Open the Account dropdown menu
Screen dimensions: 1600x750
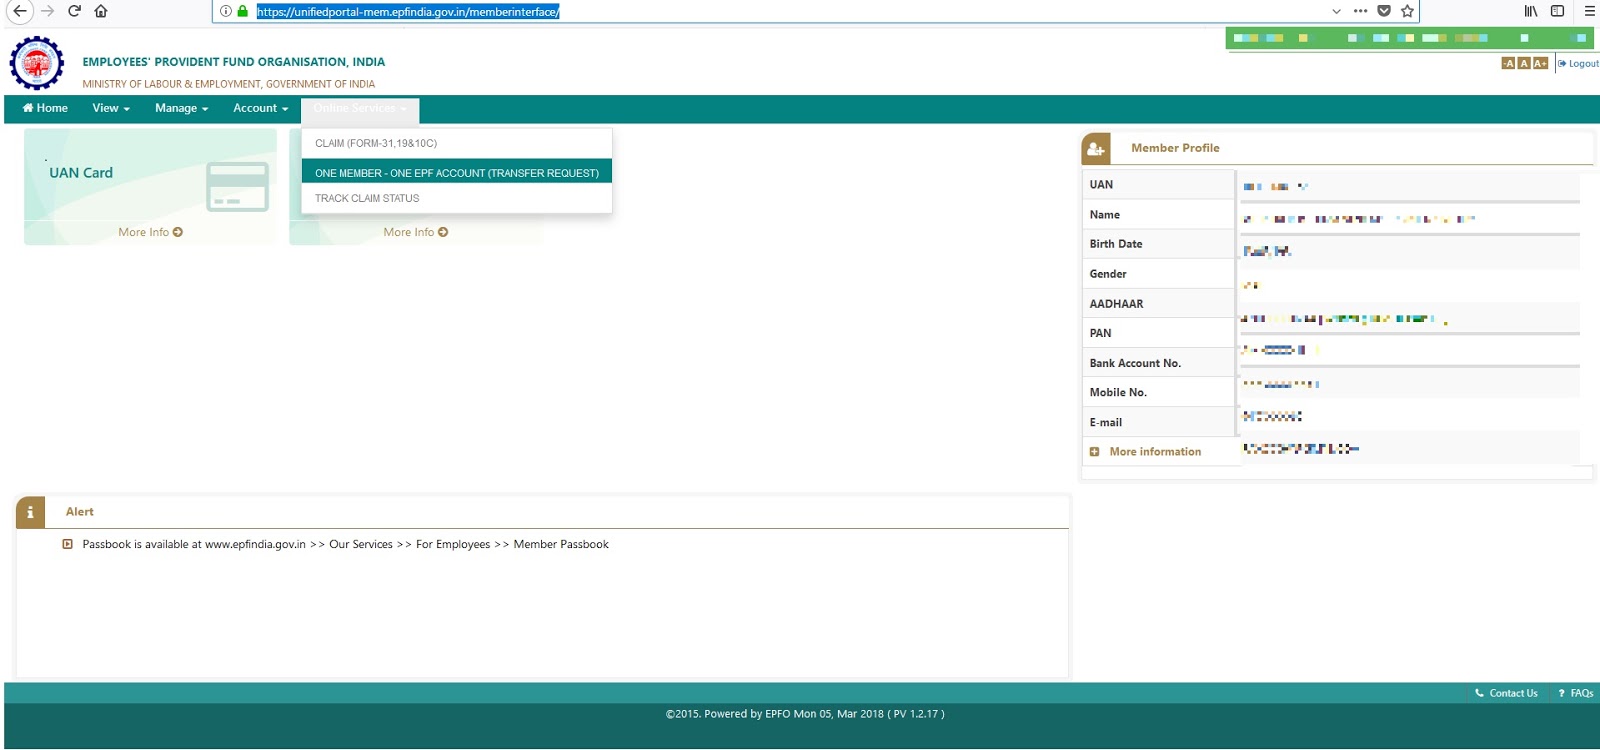click(260, 108)
